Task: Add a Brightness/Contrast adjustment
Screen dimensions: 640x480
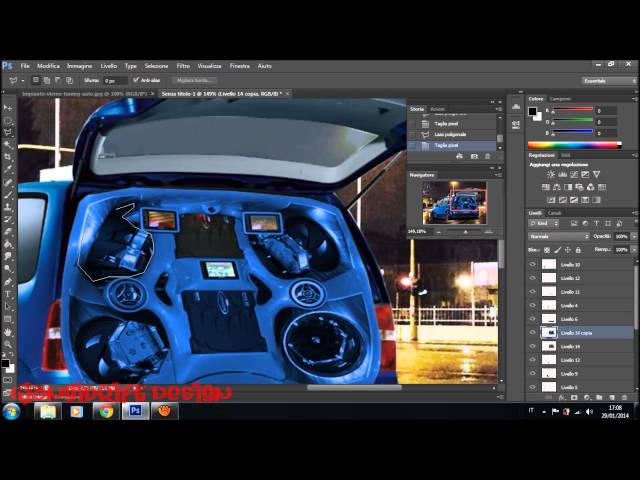Action: (x=551, y=175)
